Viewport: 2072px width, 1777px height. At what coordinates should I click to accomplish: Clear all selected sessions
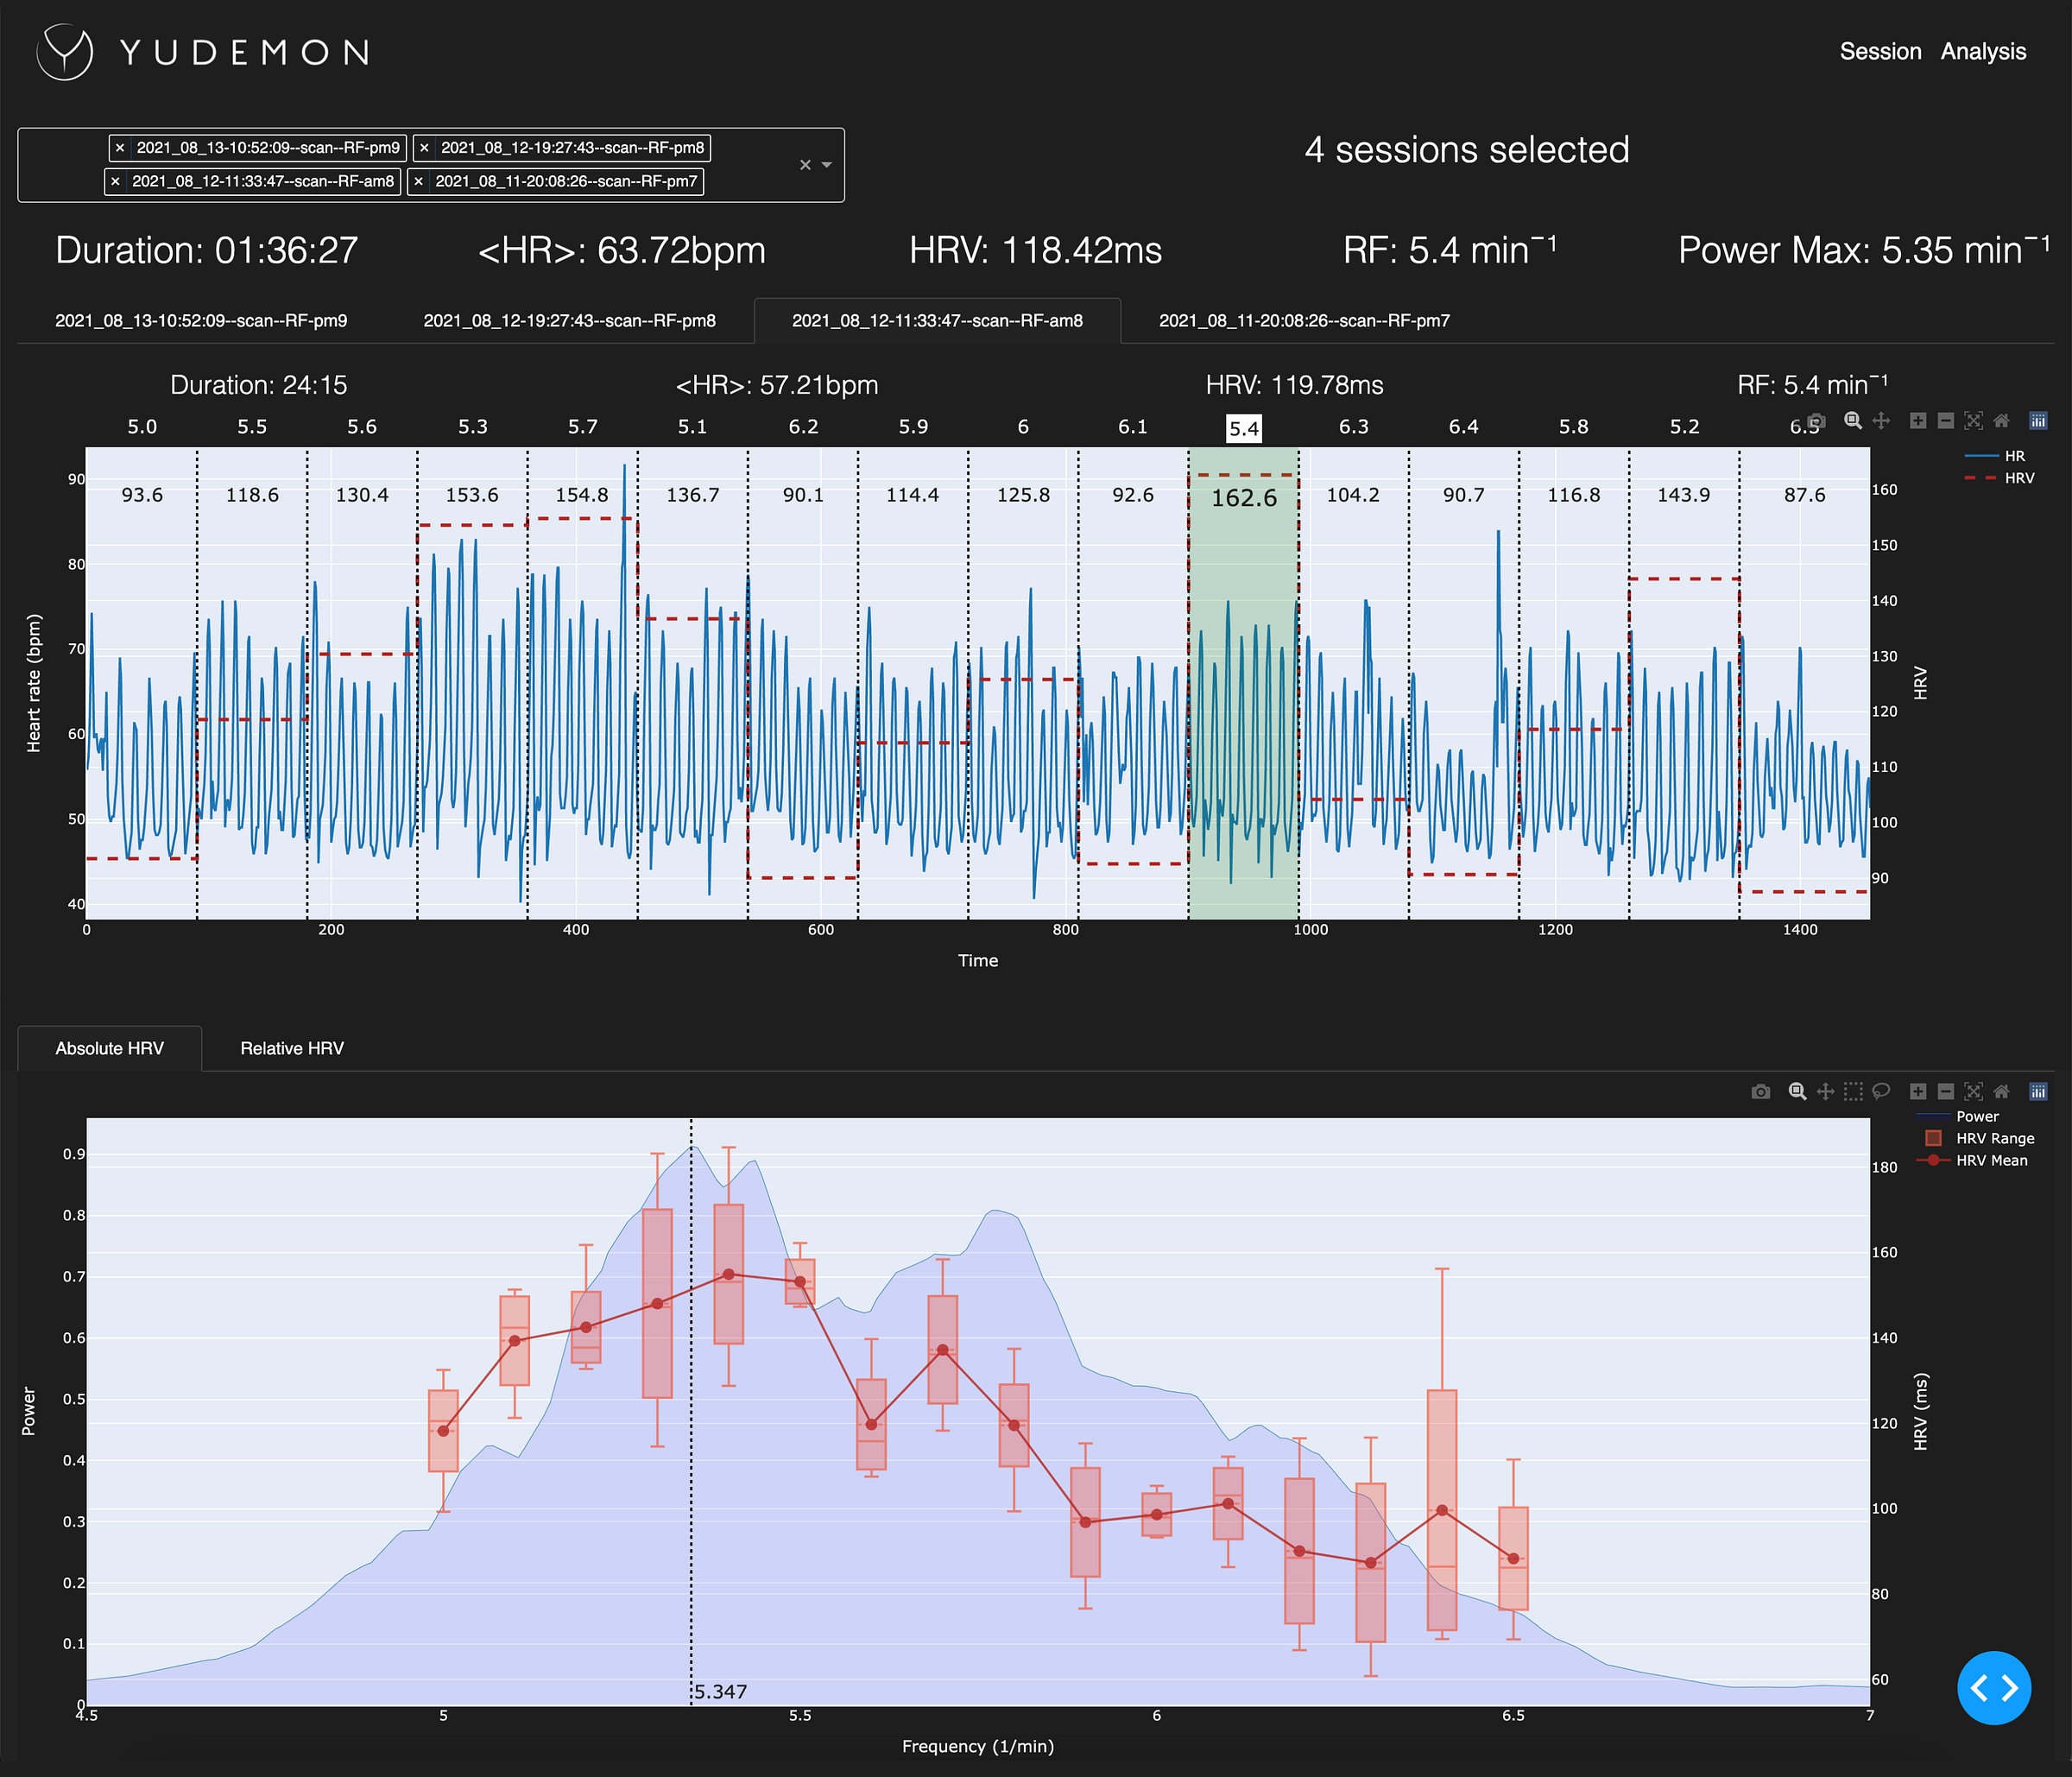(x=805, y=165)
